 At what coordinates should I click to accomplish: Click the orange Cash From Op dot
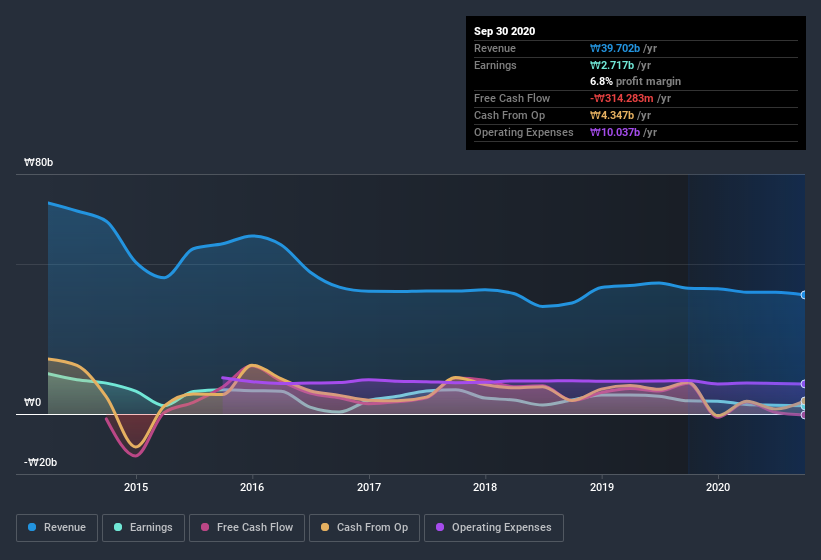[x=325, y=527]
